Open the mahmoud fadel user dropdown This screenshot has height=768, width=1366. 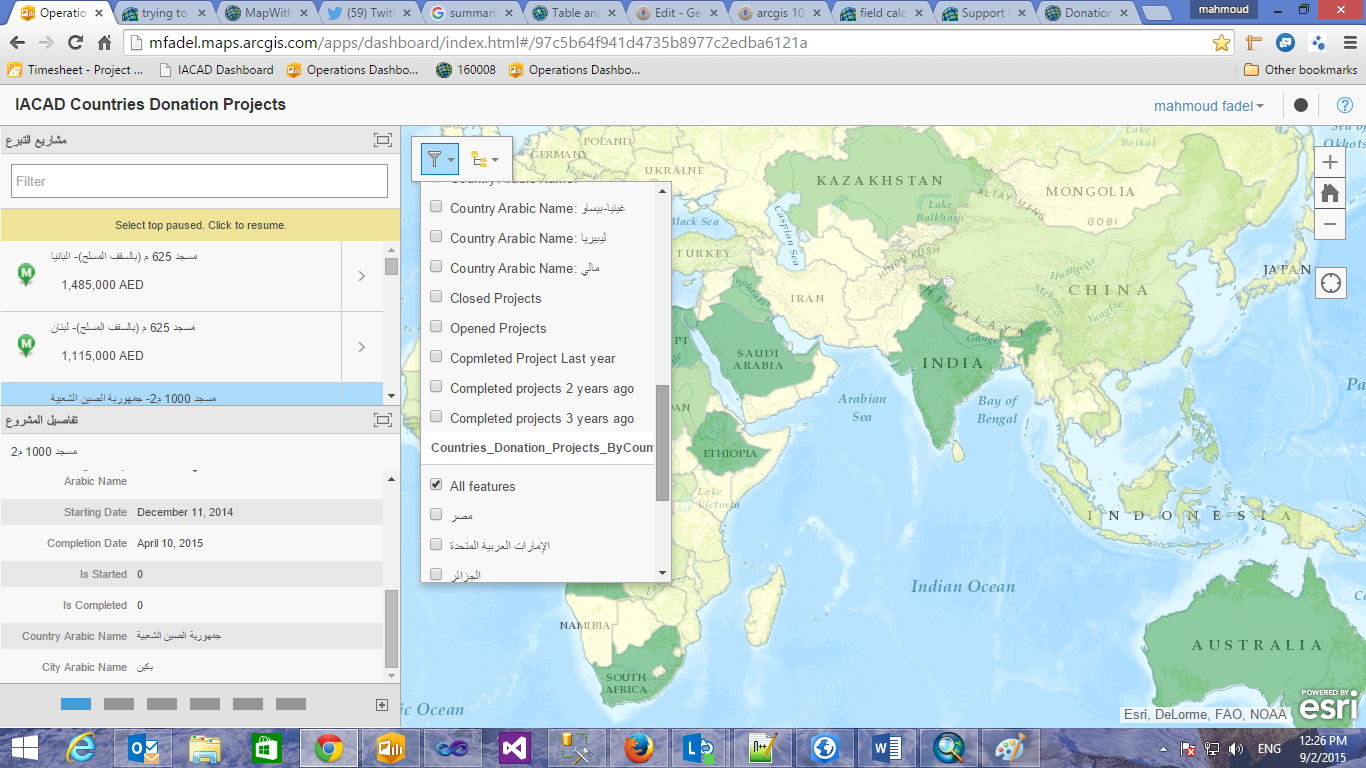click(1208, 106)
